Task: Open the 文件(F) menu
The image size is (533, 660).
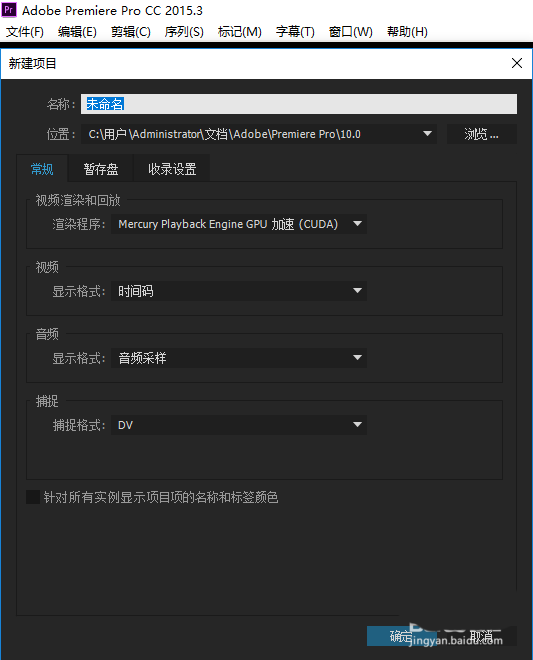Action: [x=25, y=32]
